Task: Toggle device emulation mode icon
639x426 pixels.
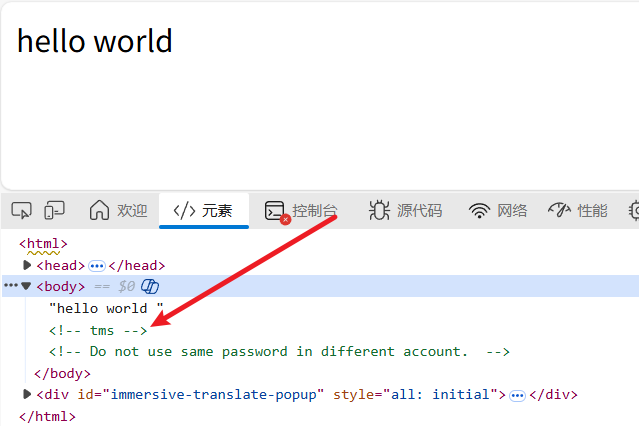Action: 54,210
